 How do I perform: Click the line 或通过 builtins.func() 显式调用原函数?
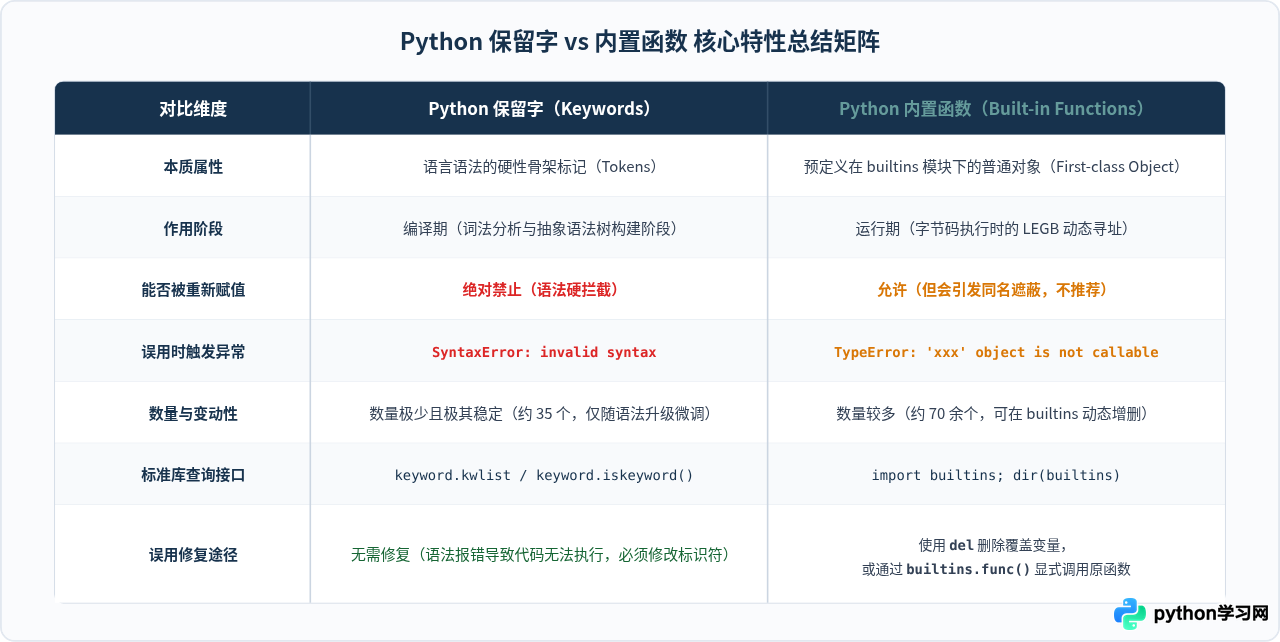pyautogui.click(x=996, y=569)
